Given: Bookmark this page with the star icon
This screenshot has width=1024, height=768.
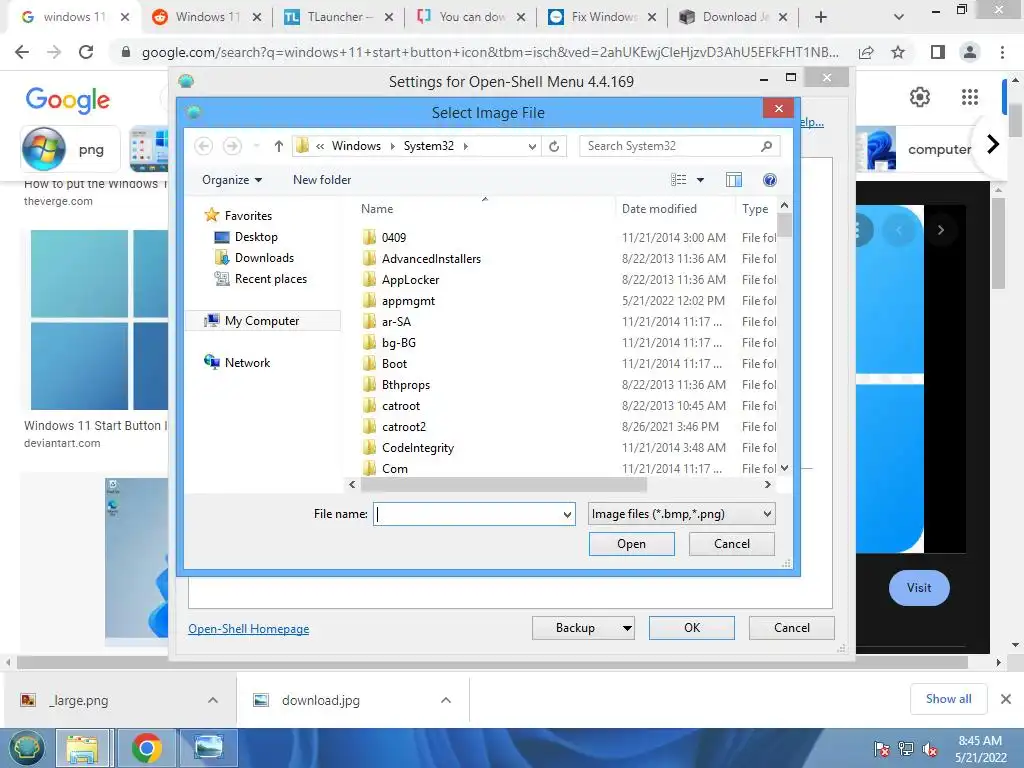Looking at the screenshot, I should pos(898,52).
